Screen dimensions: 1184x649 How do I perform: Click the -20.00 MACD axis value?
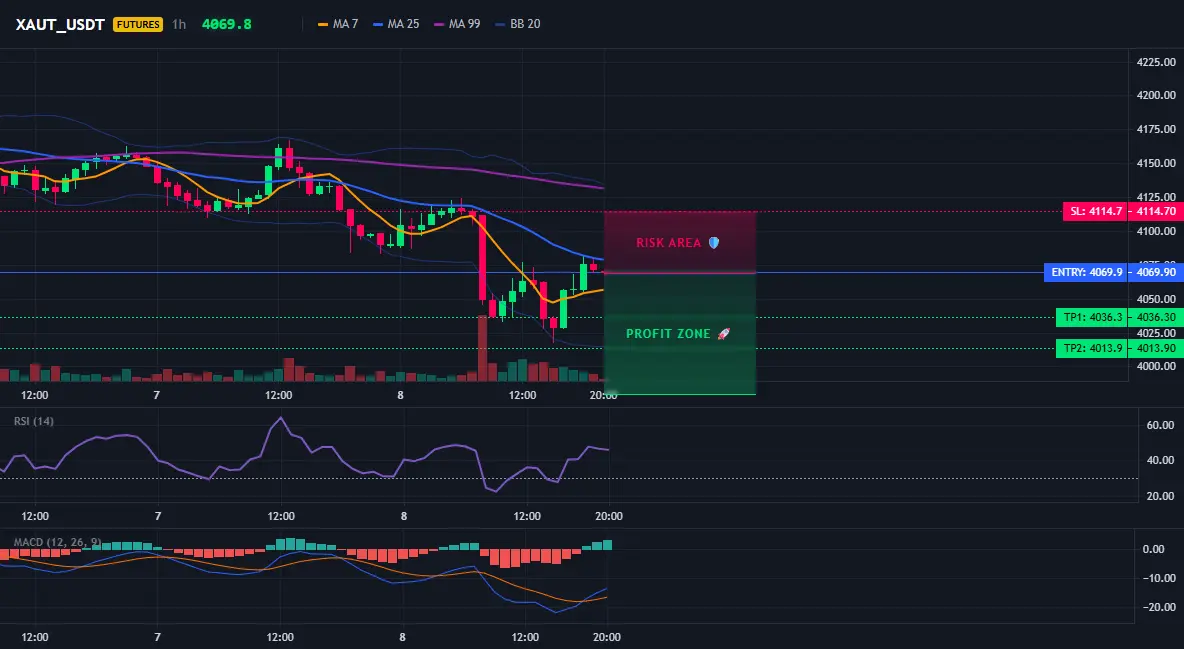(x=1159, y=607)
